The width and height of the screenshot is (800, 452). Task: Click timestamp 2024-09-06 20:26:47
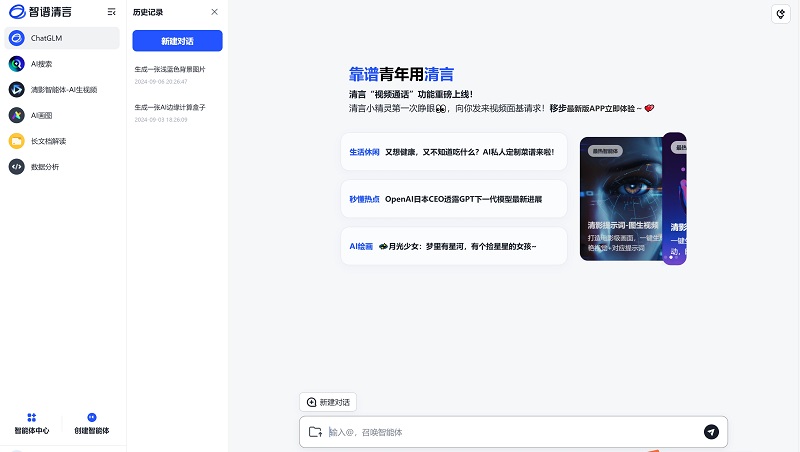pyautogui.click(x=161, y=82)
